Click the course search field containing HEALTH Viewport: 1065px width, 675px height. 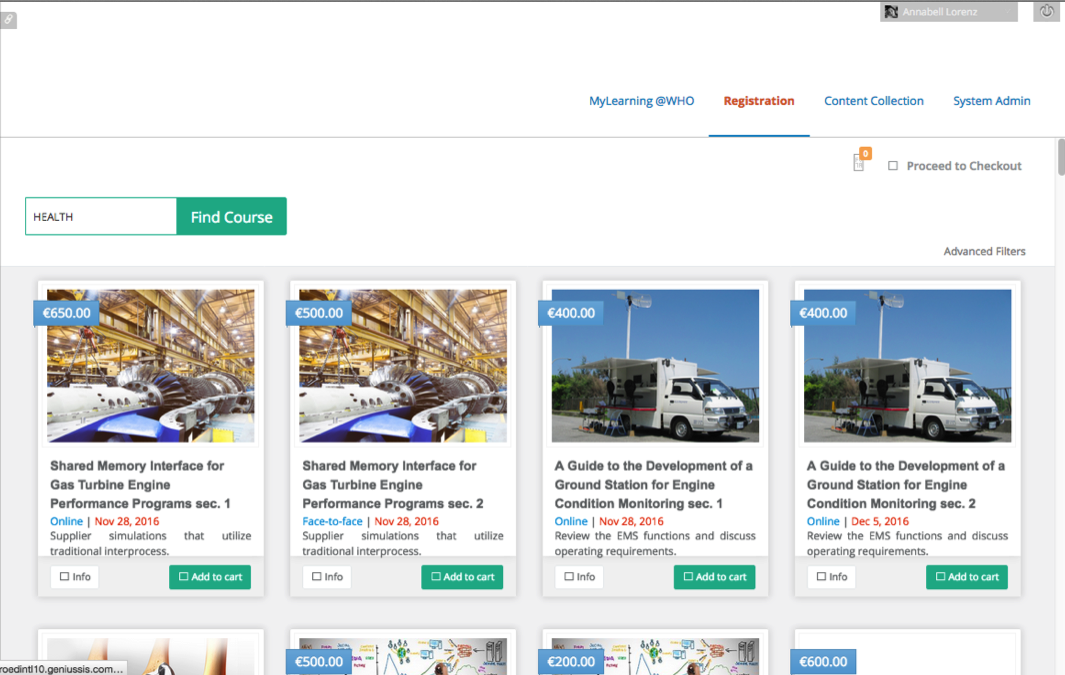pos(101,216)
